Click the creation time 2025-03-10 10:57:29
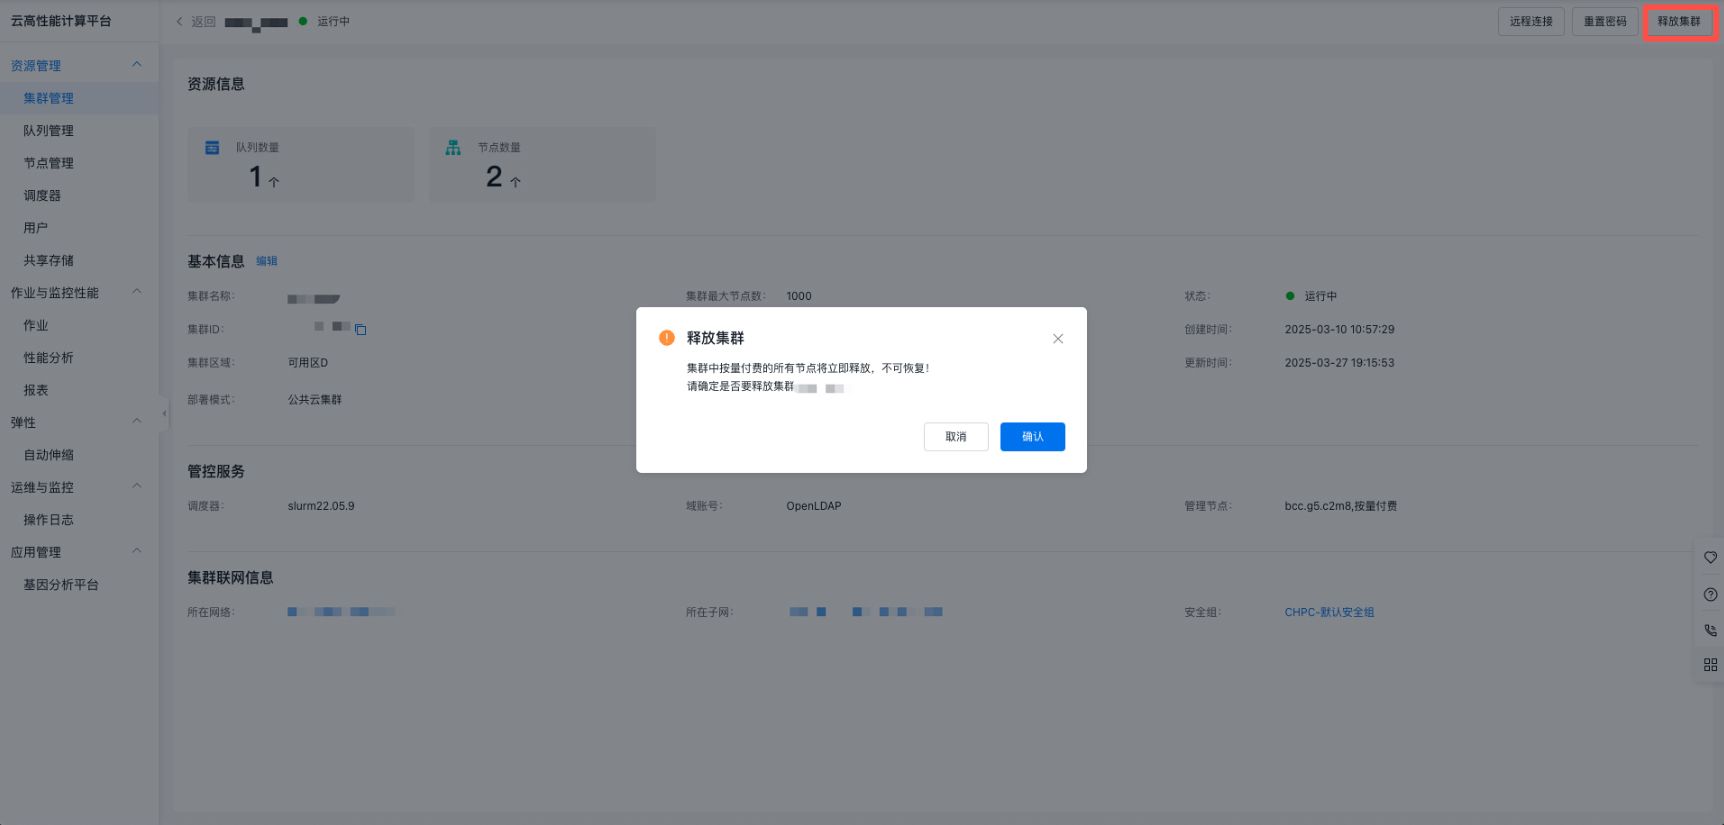This screenshot has height=825, width=1724. click(1339, 329)
